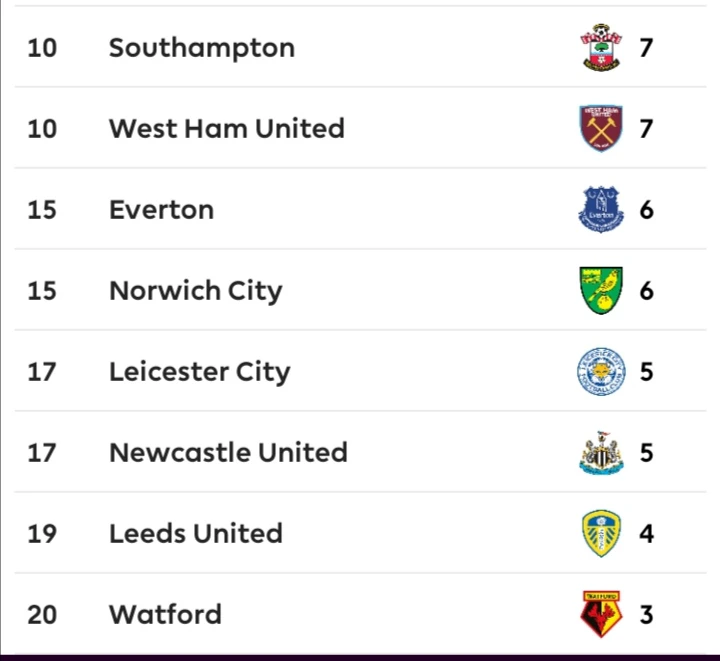Select the Norwich City canary crest

(x=601, y=290)
